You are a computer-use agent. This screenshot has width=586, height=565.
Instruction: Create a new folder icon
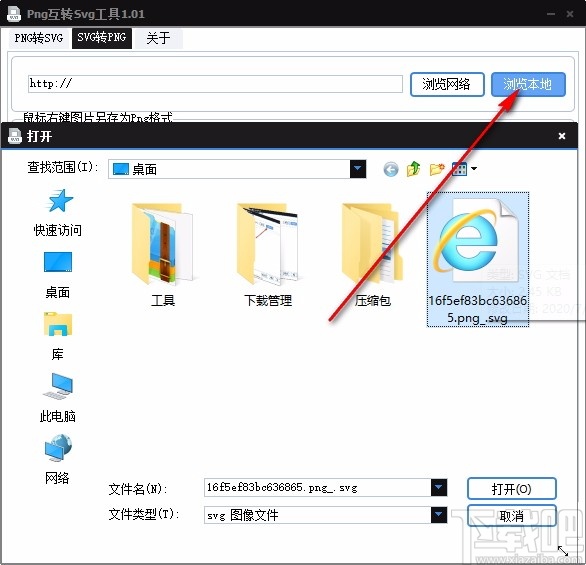click(437, 169)
